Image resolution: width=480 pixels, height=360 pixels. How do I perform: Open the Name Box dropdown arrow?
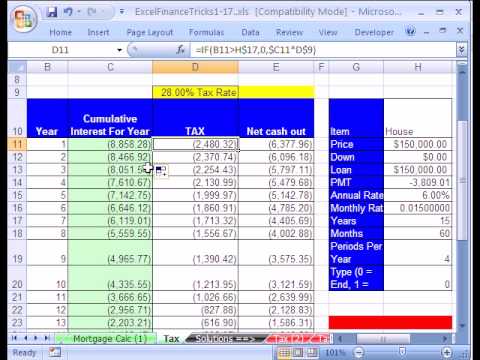pos(119,50)
